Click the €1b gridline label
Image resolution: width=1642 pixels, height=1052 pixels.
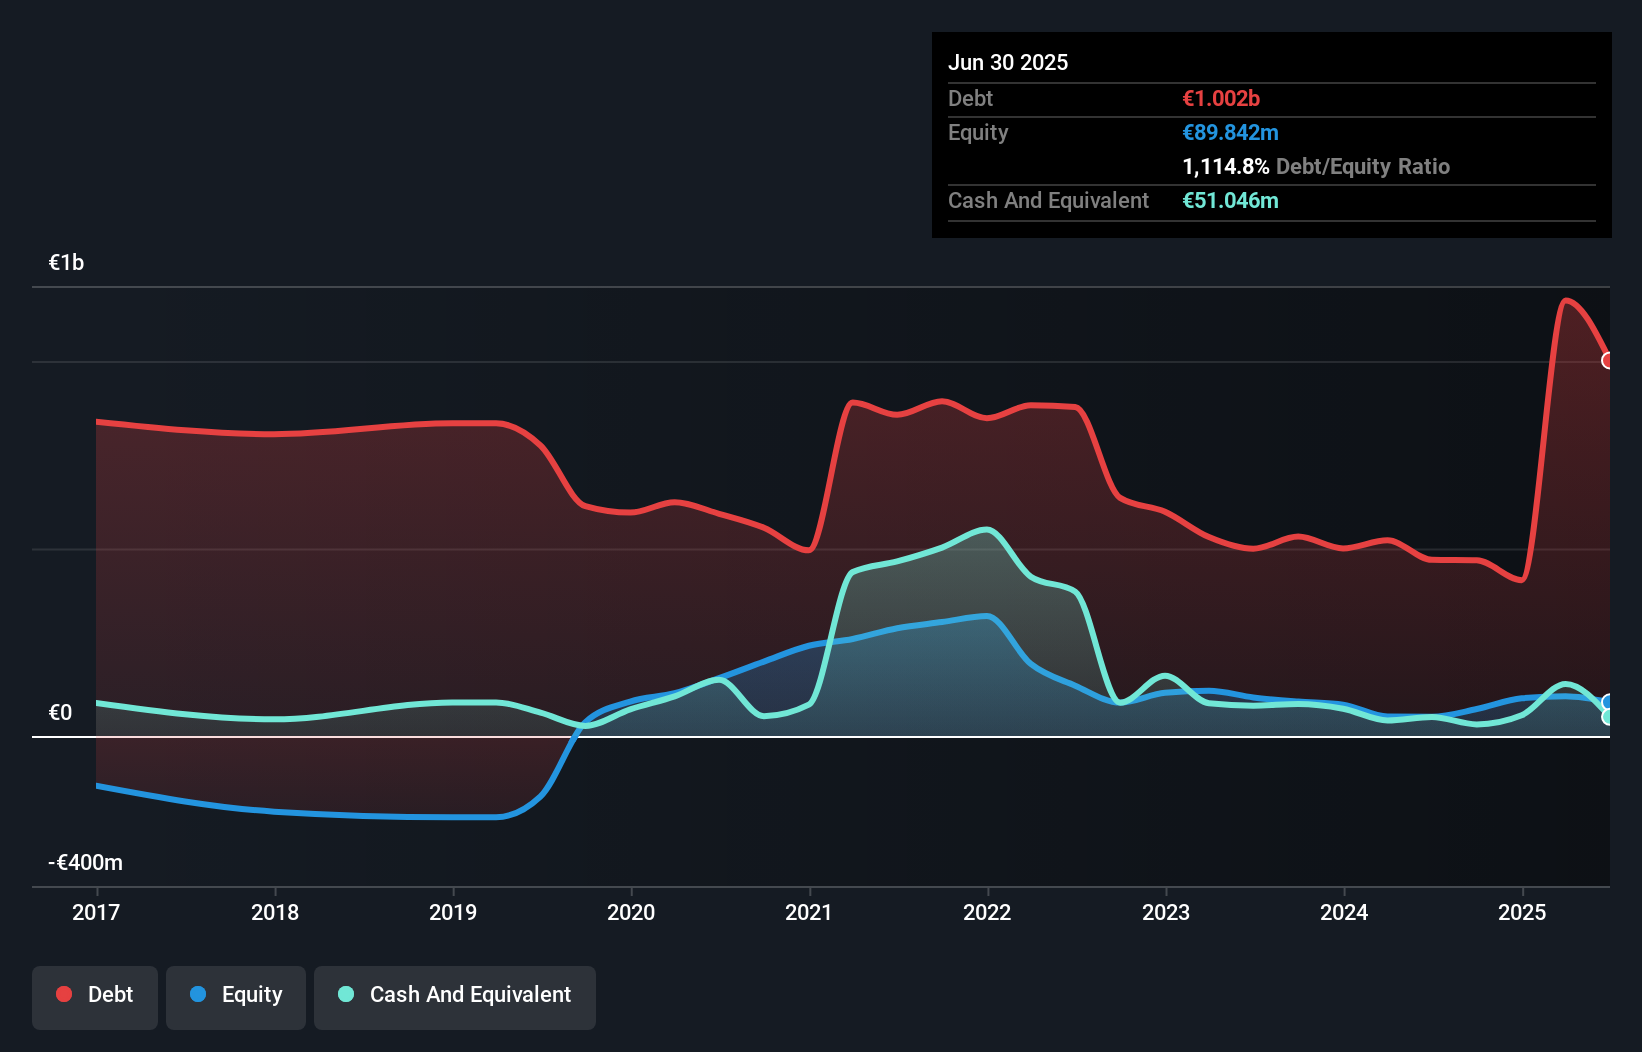tap(66, 261)
